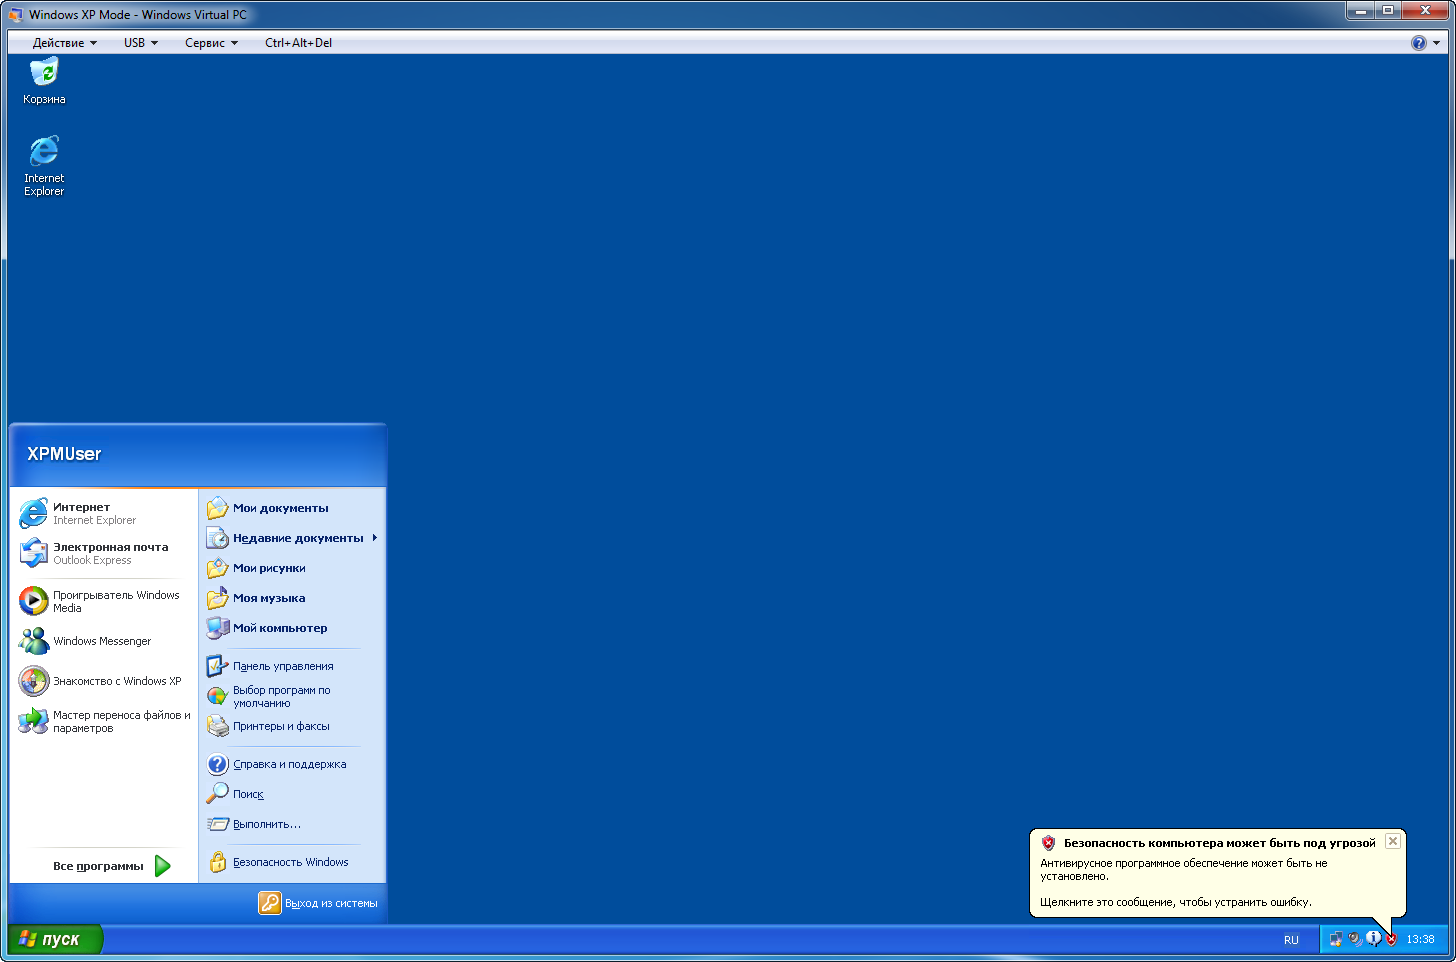Open Поиск from the Start menu

292,794
